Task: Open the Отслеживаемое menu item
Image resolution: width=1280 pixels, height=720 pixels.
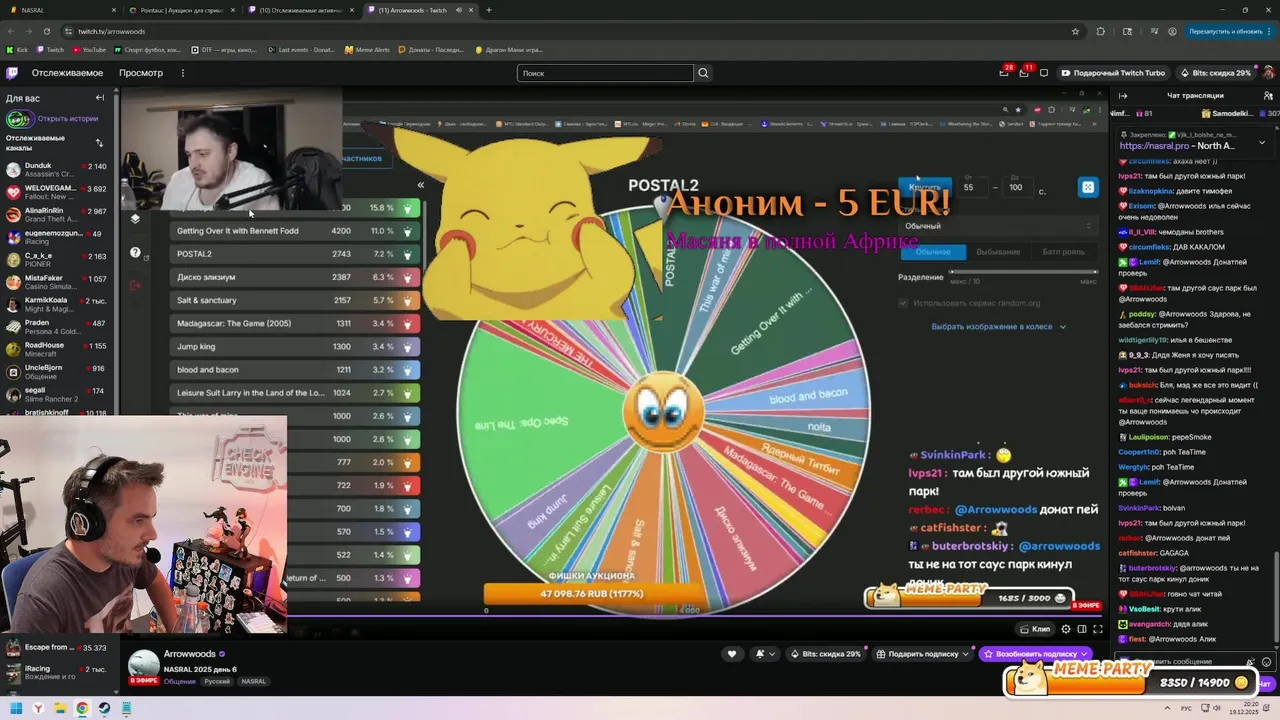Action: click(x=67, y=73)
